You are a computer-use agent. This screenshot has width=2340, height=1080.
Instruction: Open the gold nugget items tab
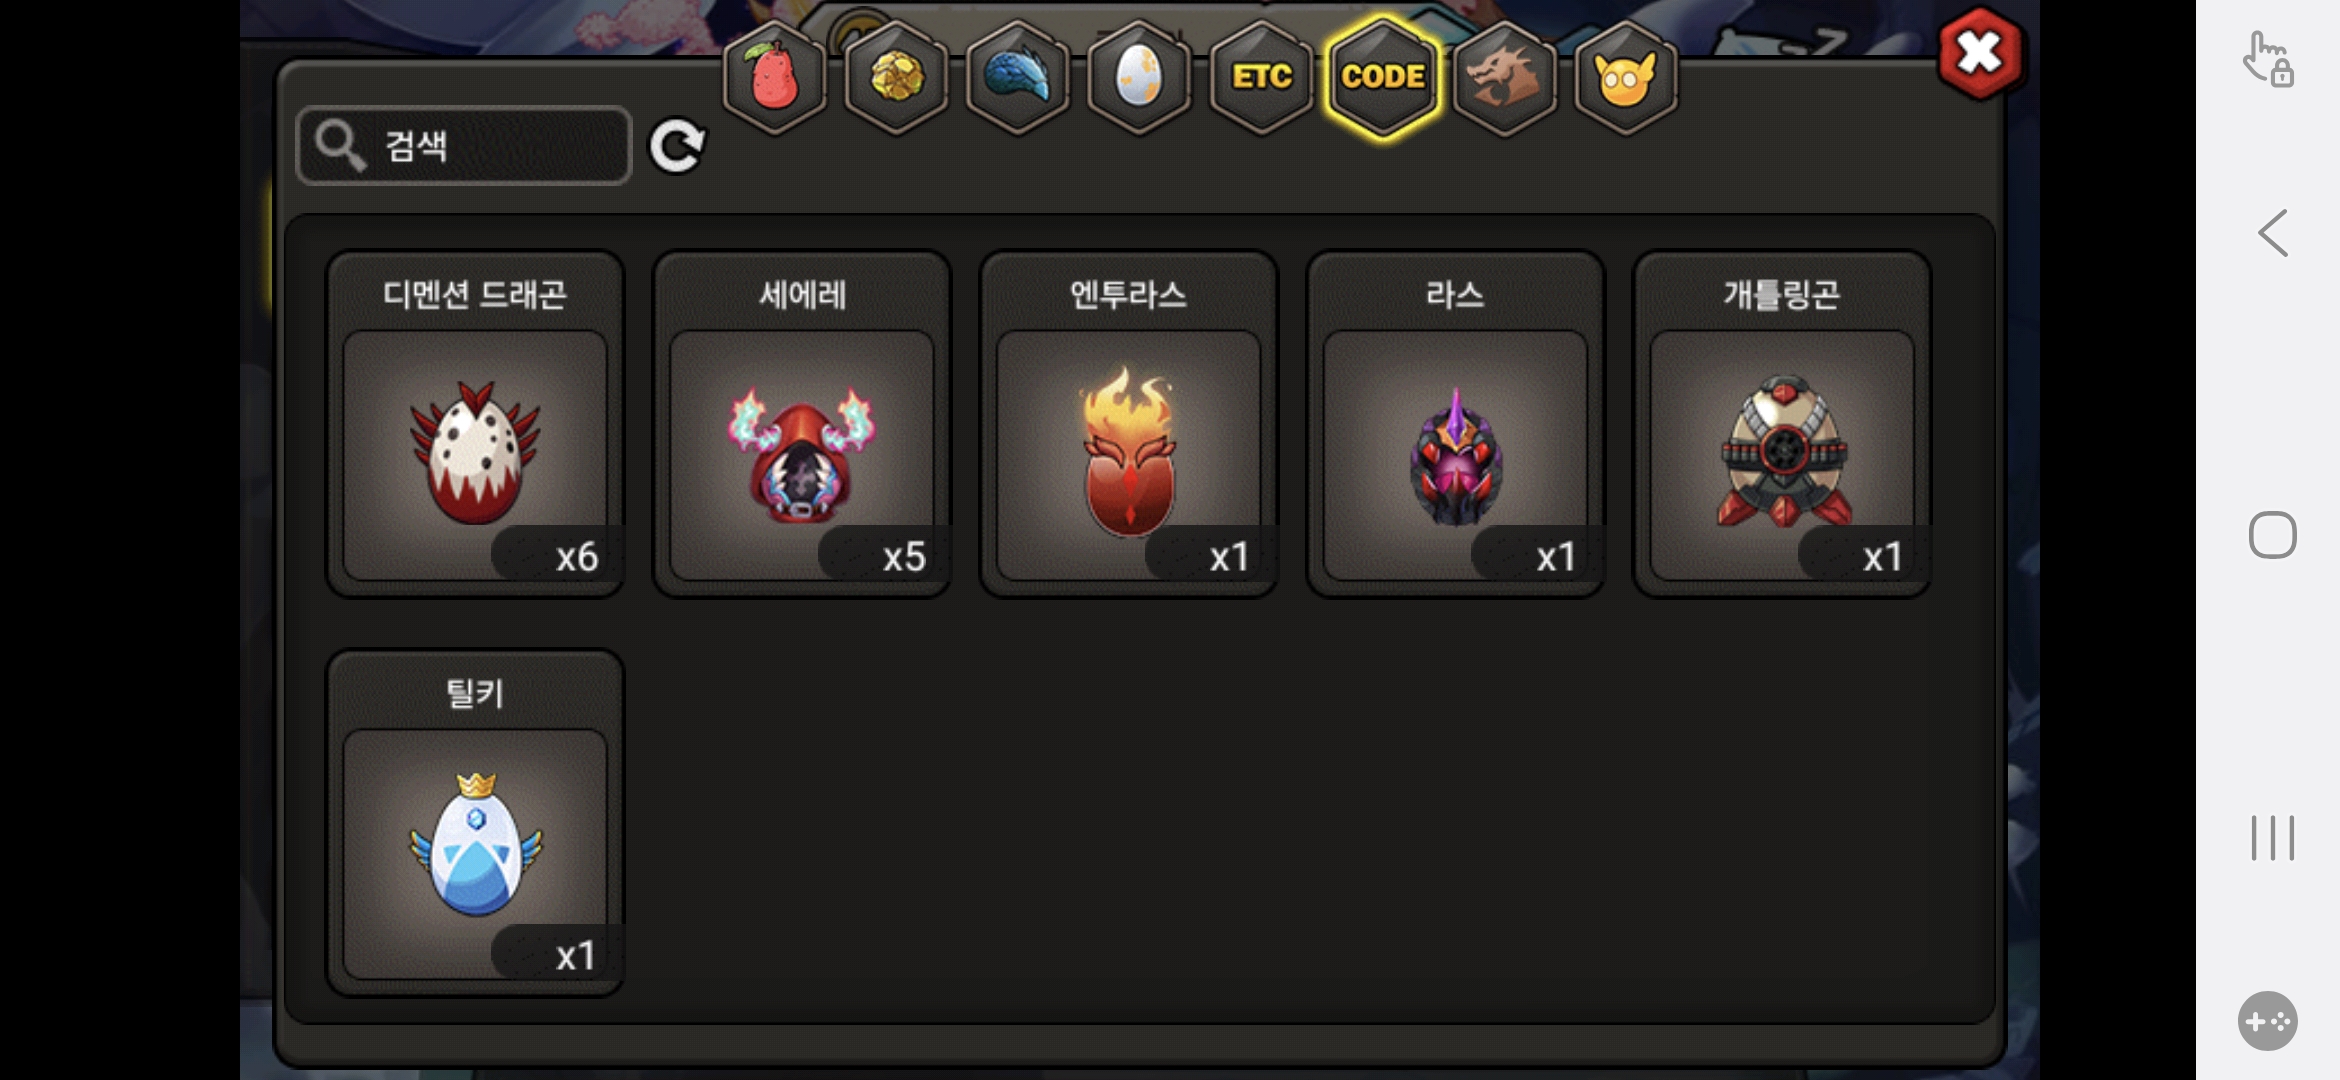coord(896,77)
